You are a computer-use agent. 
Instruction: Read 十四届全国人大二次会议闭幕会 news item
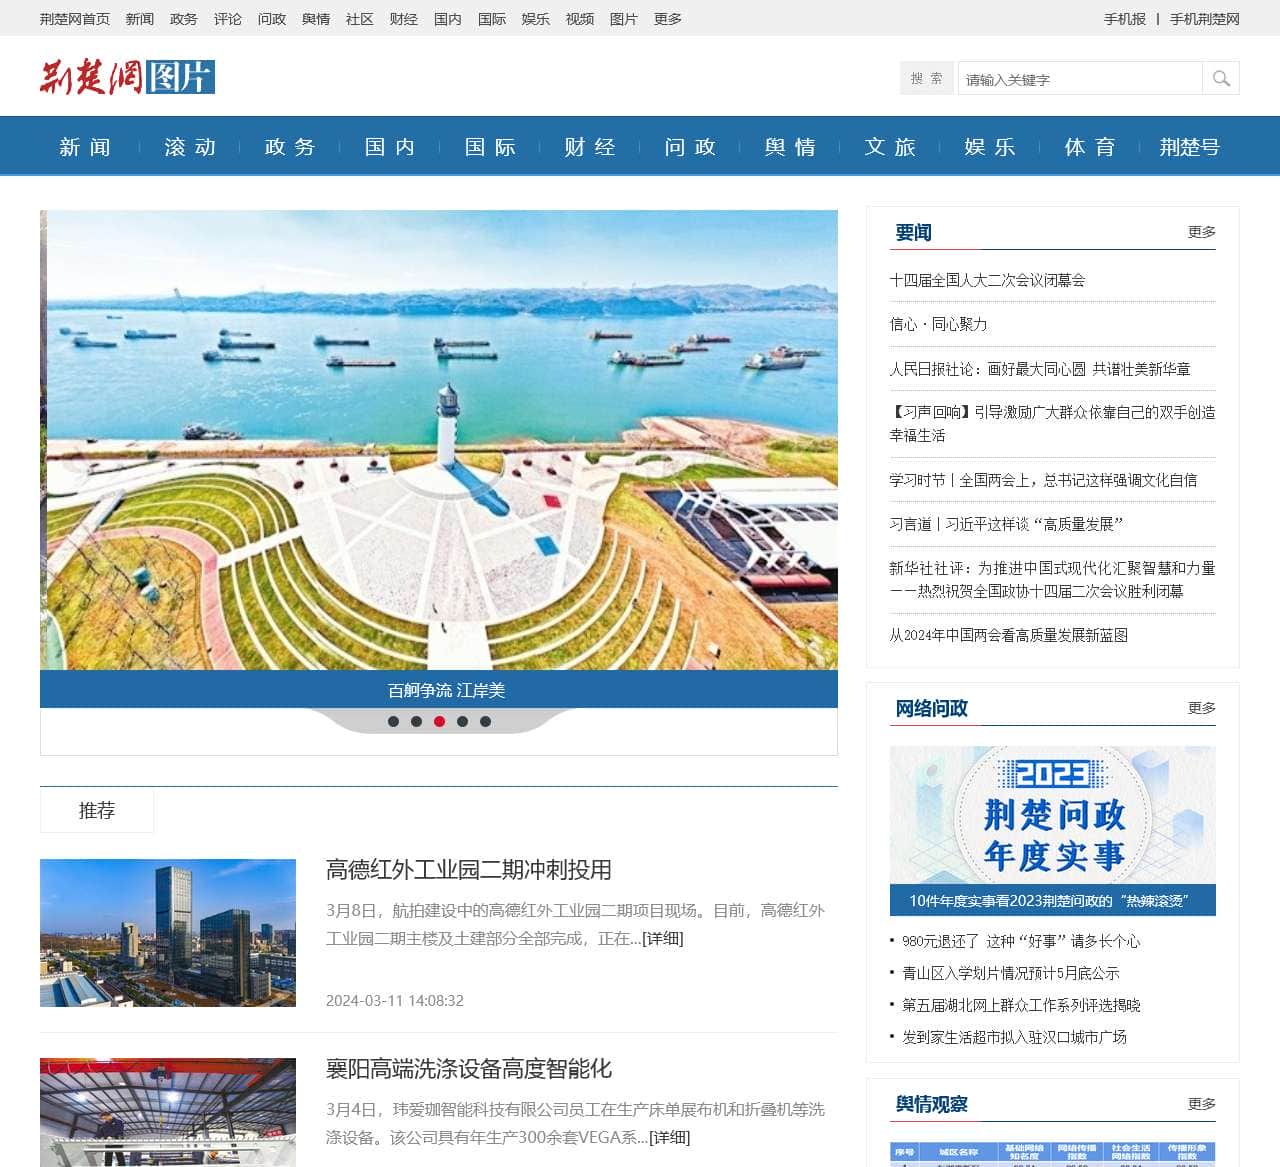click(x=987, y=280)
